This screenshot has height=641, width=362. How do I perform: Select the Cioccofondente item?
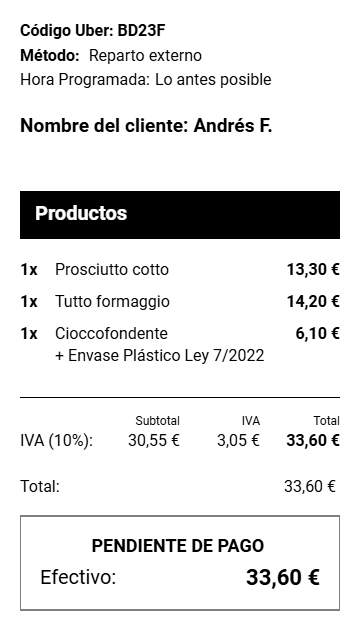pos(111,334)
